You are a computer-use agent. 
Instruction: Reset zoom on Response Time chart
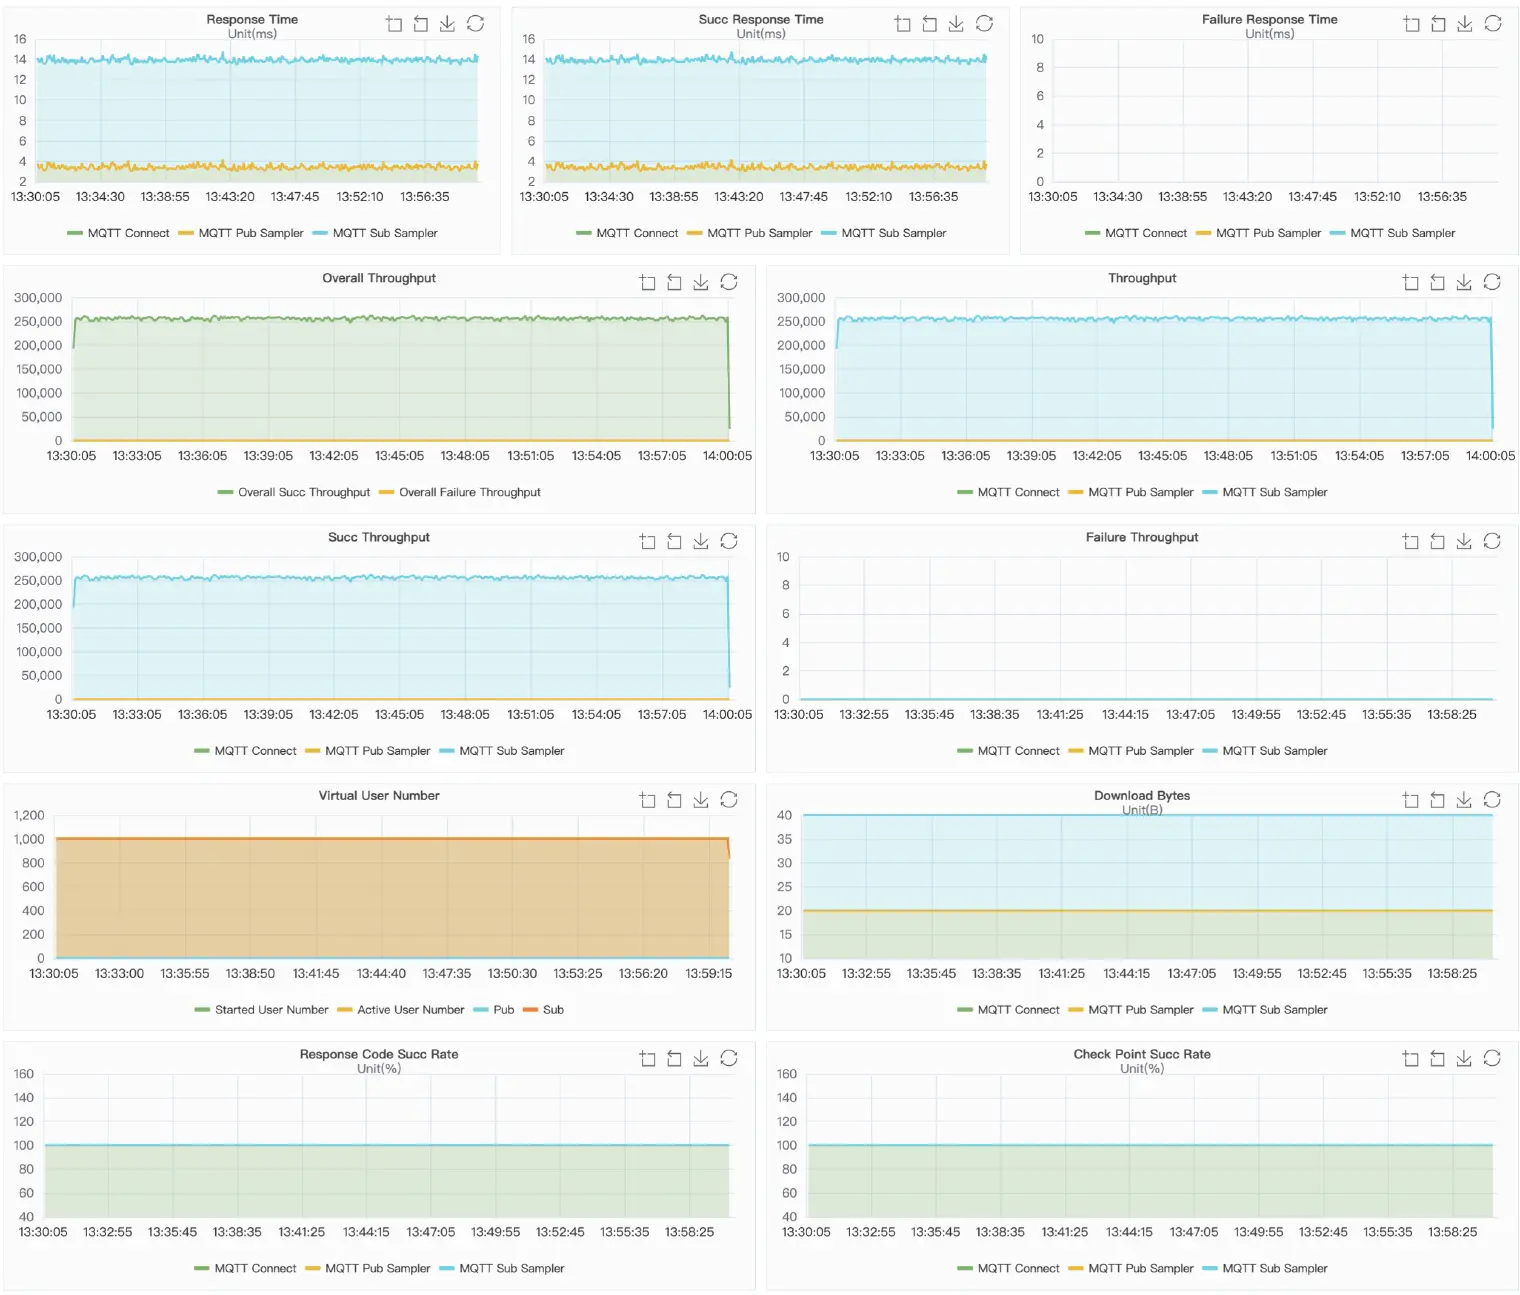(x=421, y=23)
